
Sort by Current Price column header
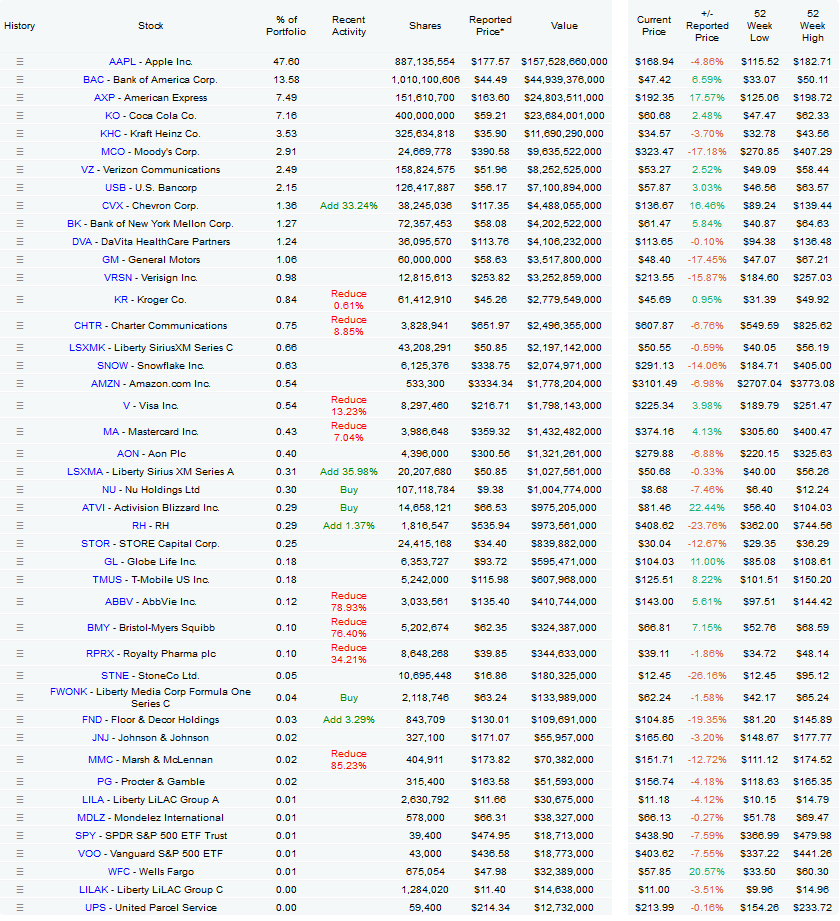pyautogui.click(x=654, y=26)
